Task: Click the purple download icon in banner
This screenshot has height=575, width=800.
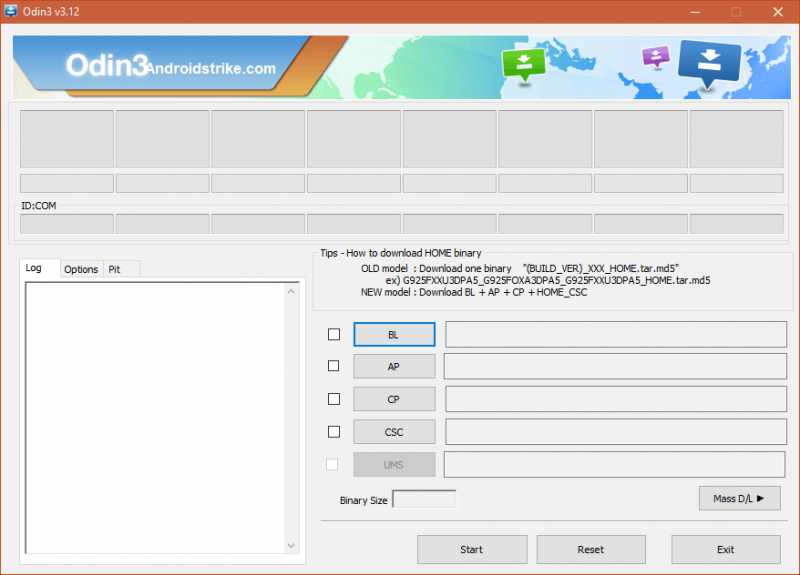Action: [656, 57]
